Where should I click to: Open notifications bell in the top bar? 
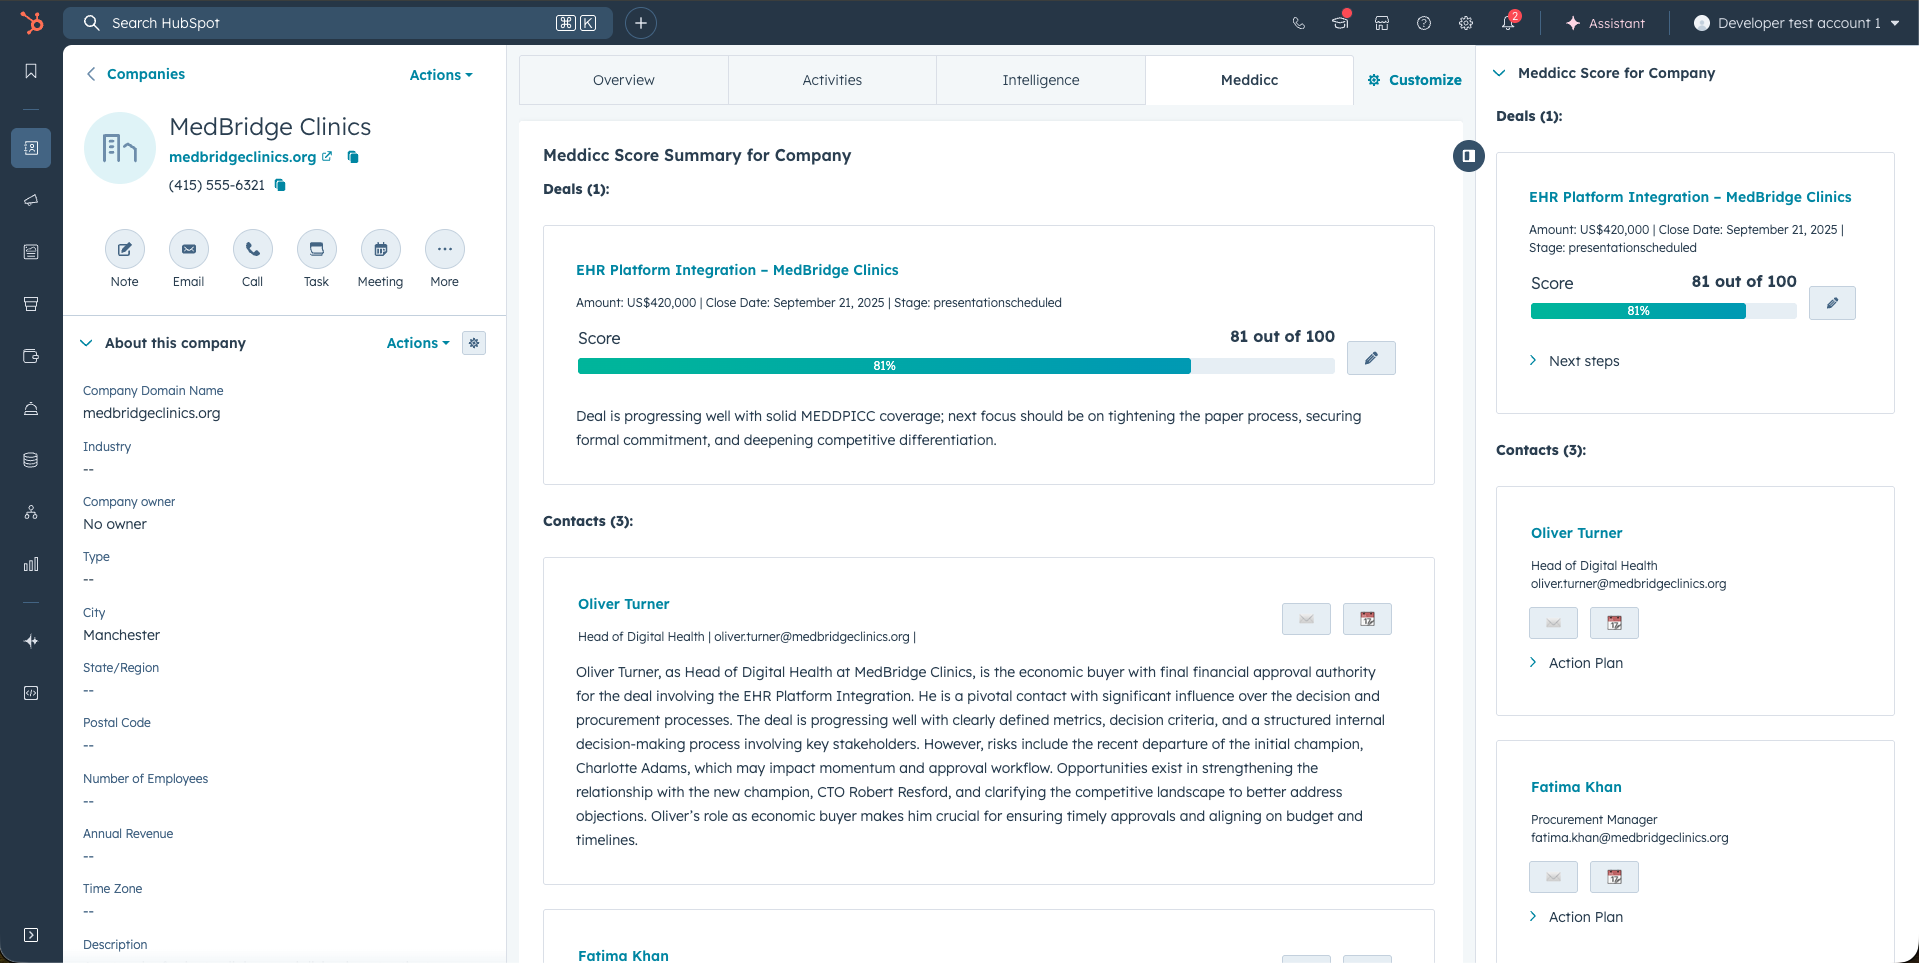click(1508, 23)
